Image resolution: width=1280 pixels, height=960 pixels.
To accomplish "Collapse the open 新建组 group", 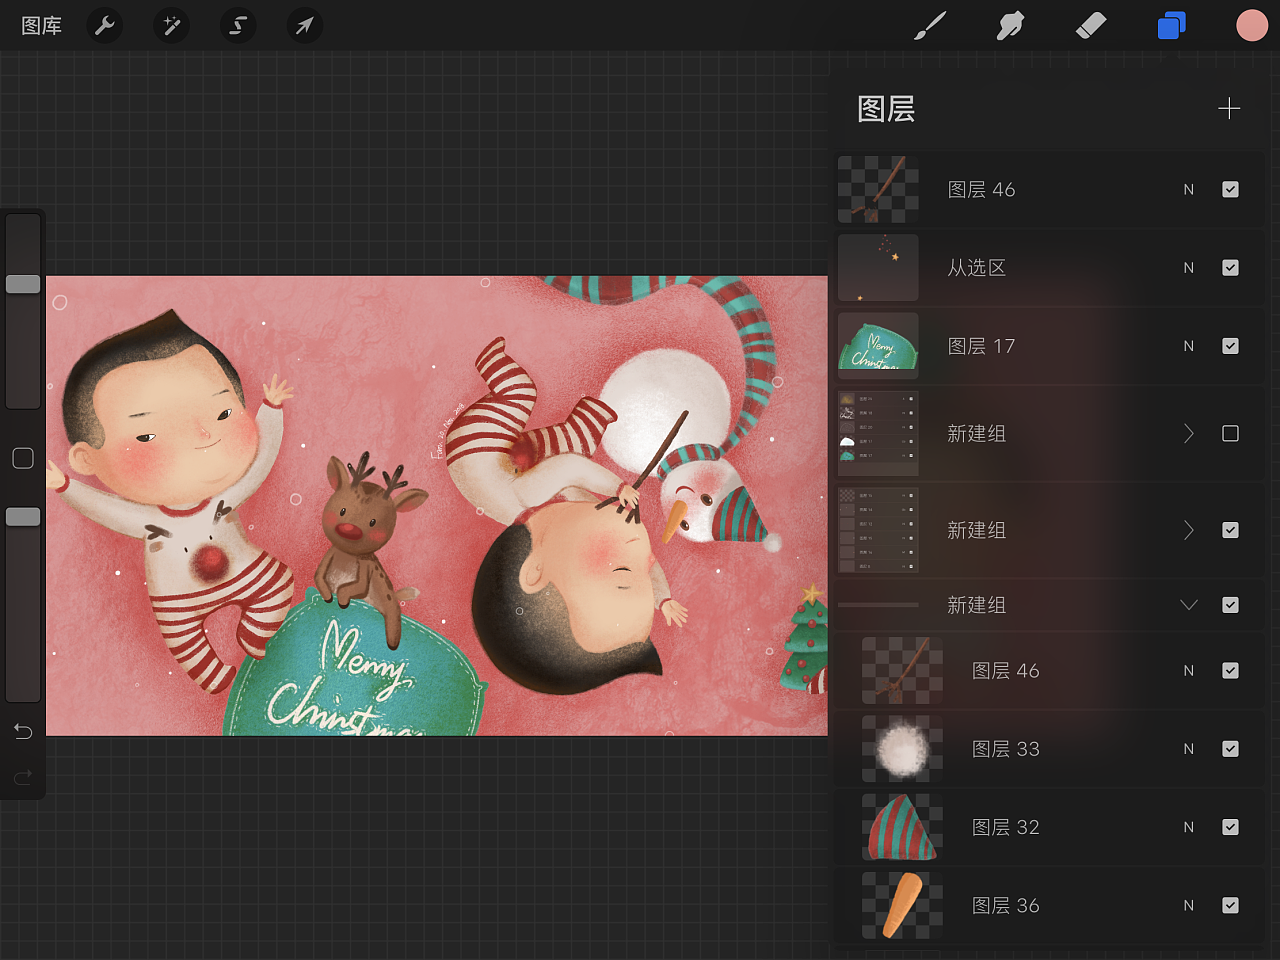I will pyautogui.click(x=1189, y=605).
